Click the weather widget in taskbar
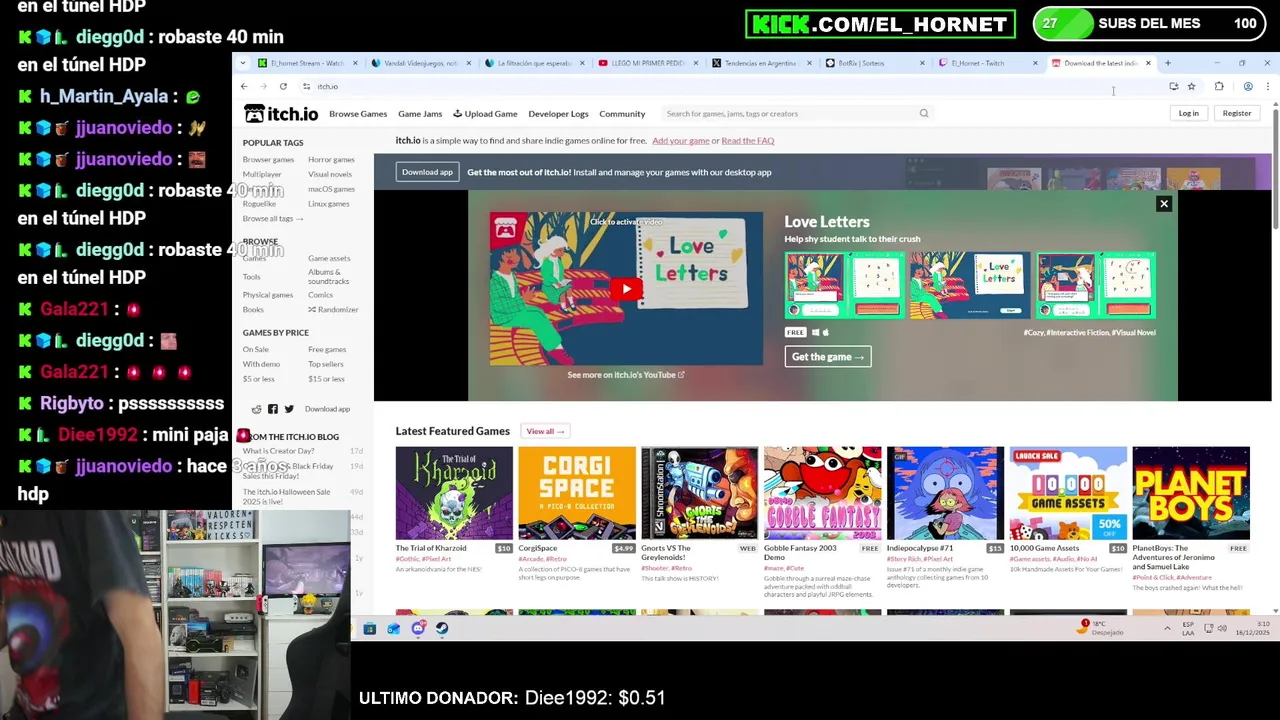Viewport: 1280px width, 720px height. point(1102,628)
